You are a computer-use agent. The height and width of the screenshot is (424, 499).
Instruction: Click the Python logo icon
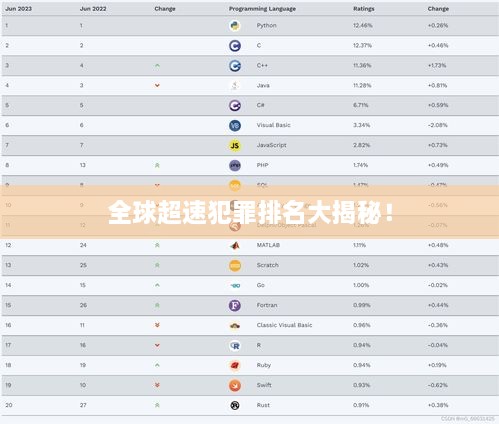pos(235,26)
